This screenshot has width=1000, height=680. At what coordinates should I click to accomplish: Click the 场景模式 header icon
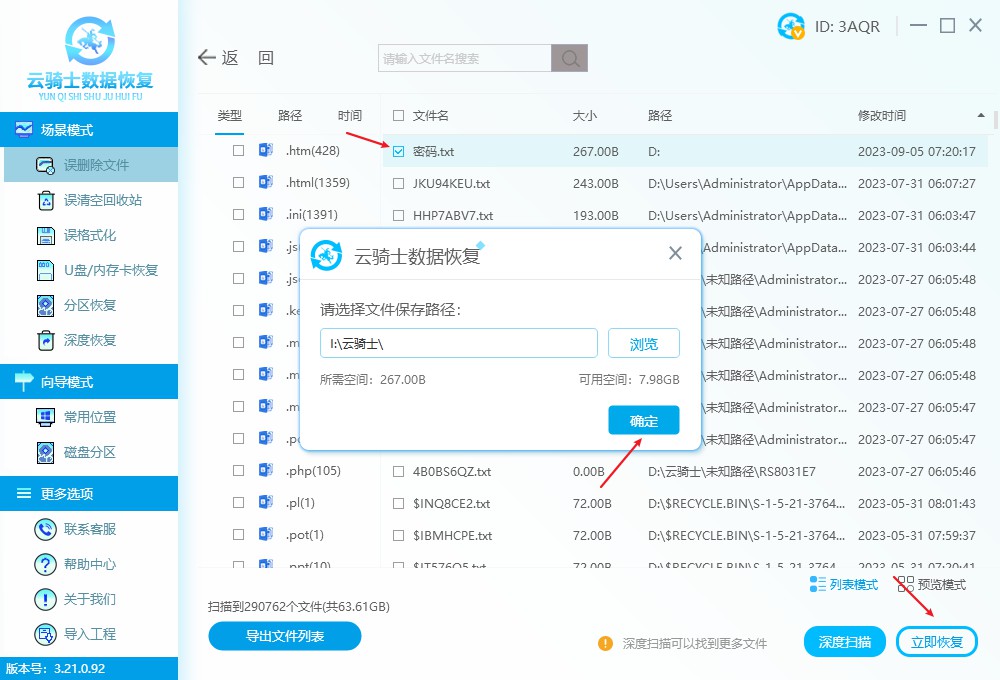(x=24, y=129)
